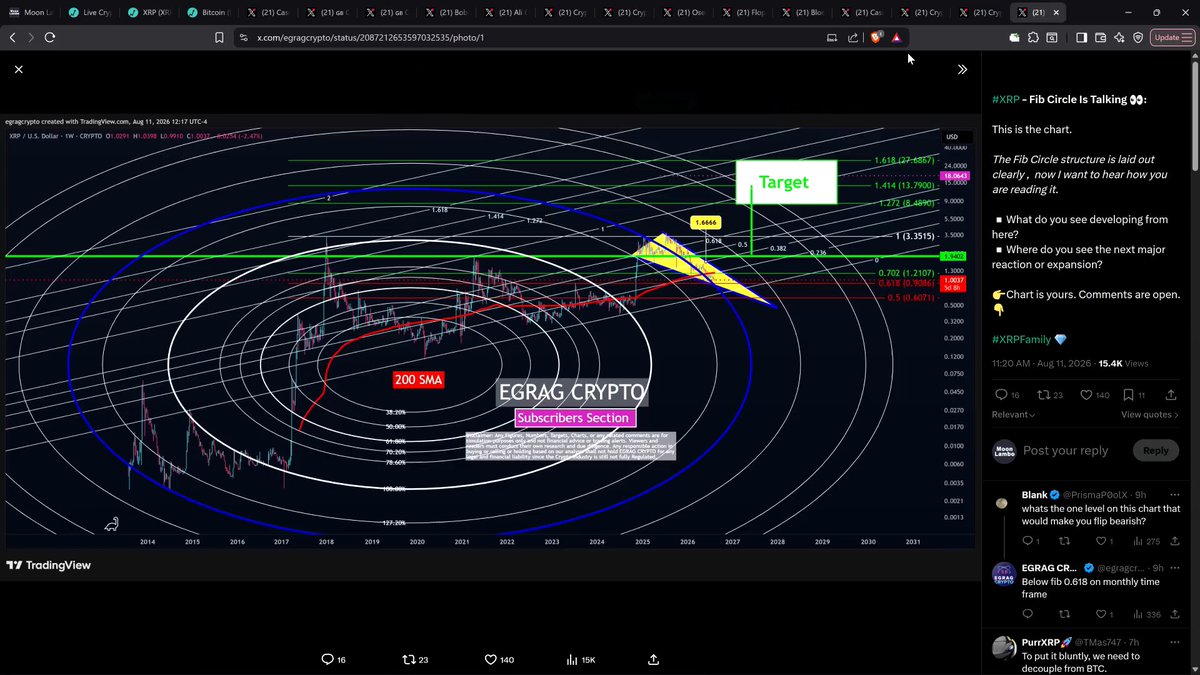Share icon beneath the photo

tap(653, 660)
